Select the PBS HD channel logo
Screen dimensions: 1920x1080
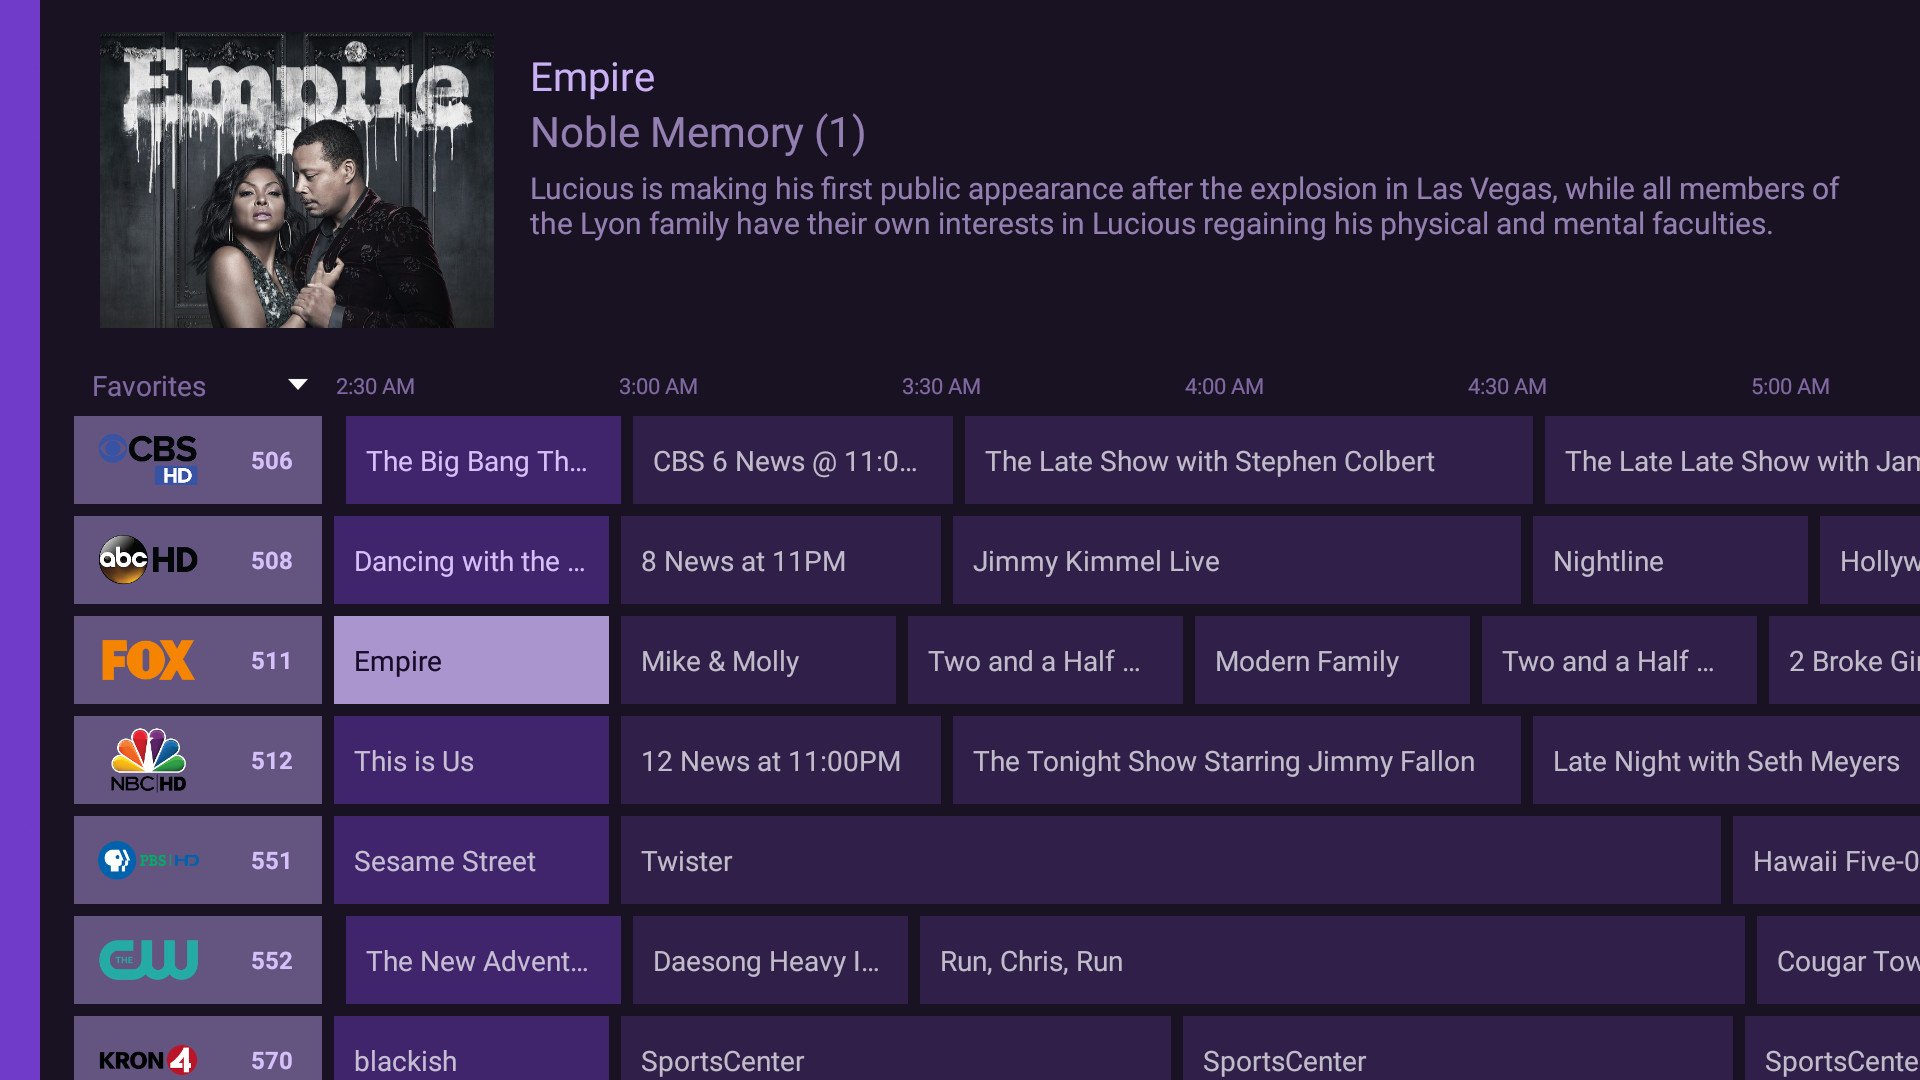click(x=148, y=860)
